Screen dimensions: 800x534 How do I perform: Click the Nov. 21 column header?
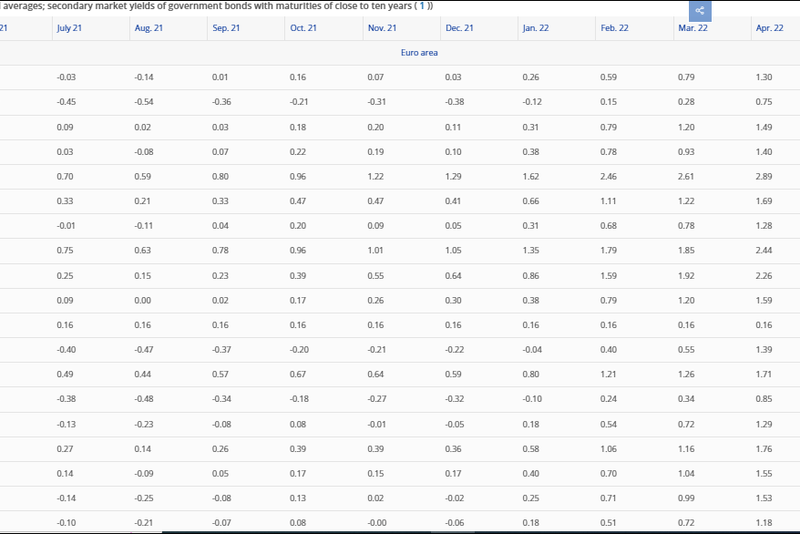[381, 28]
